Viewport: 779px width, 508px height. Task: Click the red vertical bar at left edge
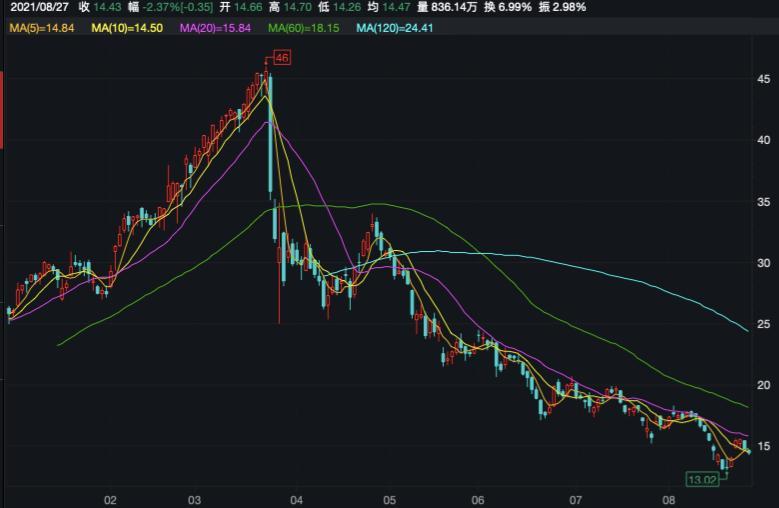click(2, 110)
